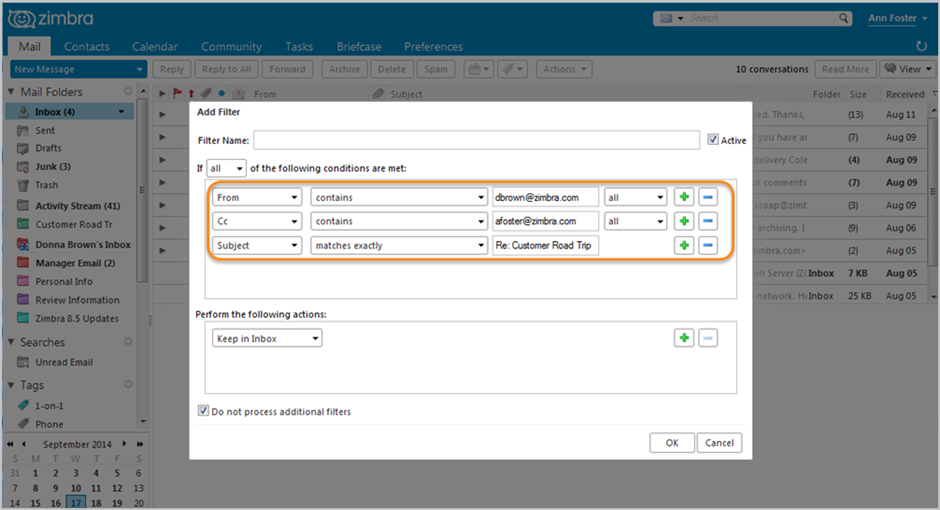Screen dimensions: 940x510
Task: Add a condition after the Cc row
Action: [x=683, y=221]
